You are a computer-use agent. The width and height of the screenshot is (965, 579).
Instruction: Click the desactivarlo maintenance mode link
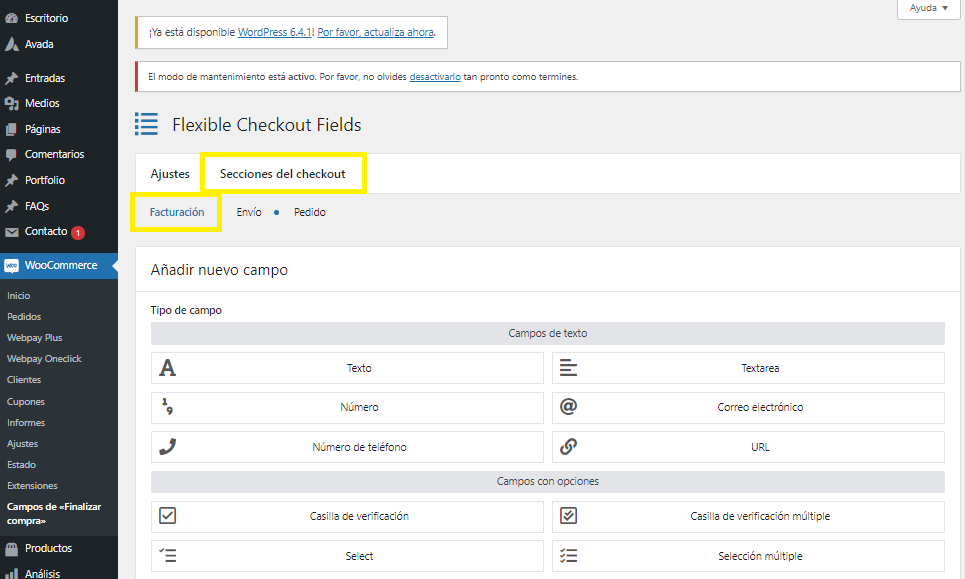(435, 77)
